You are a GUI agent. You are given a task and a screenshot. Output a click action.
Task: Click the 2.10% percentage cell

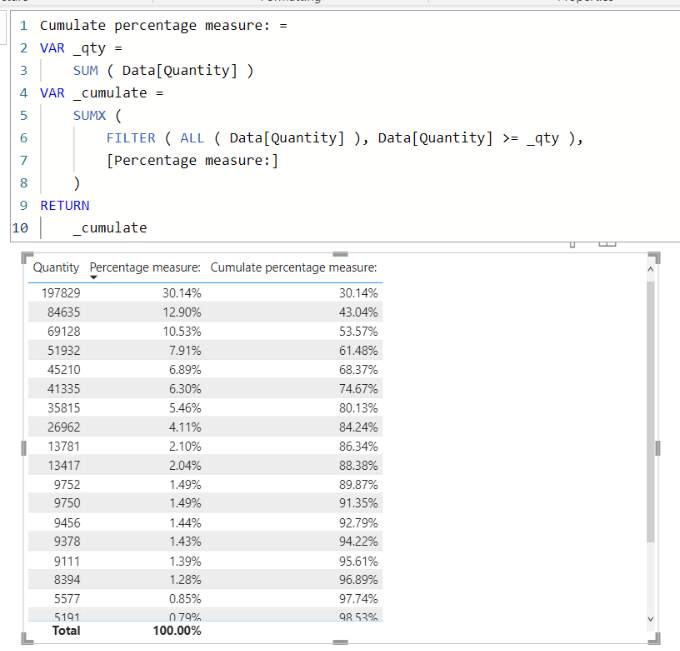[185, 446]
